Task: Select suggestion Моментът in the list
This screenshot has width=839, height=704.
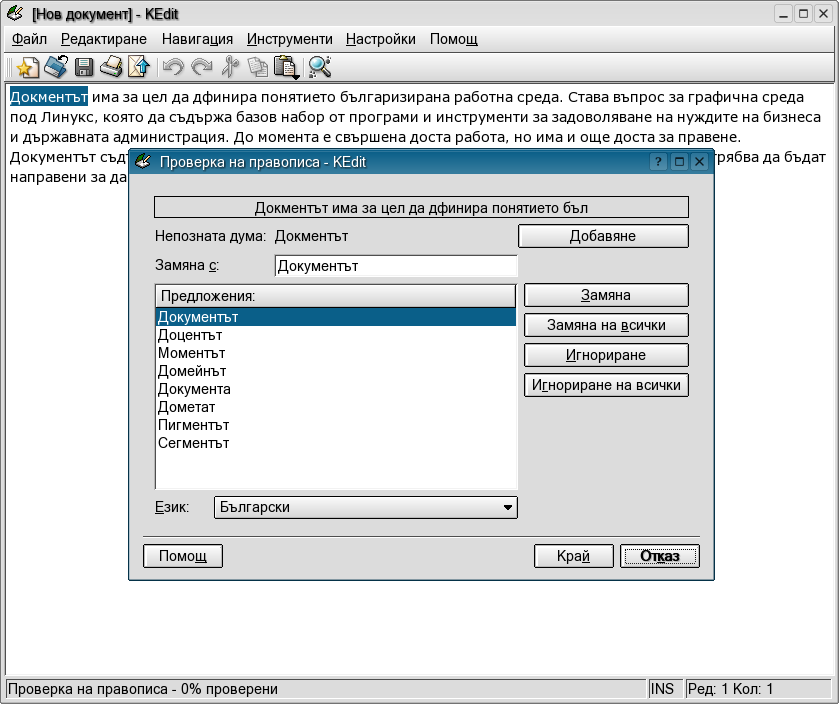Action: 192,353
